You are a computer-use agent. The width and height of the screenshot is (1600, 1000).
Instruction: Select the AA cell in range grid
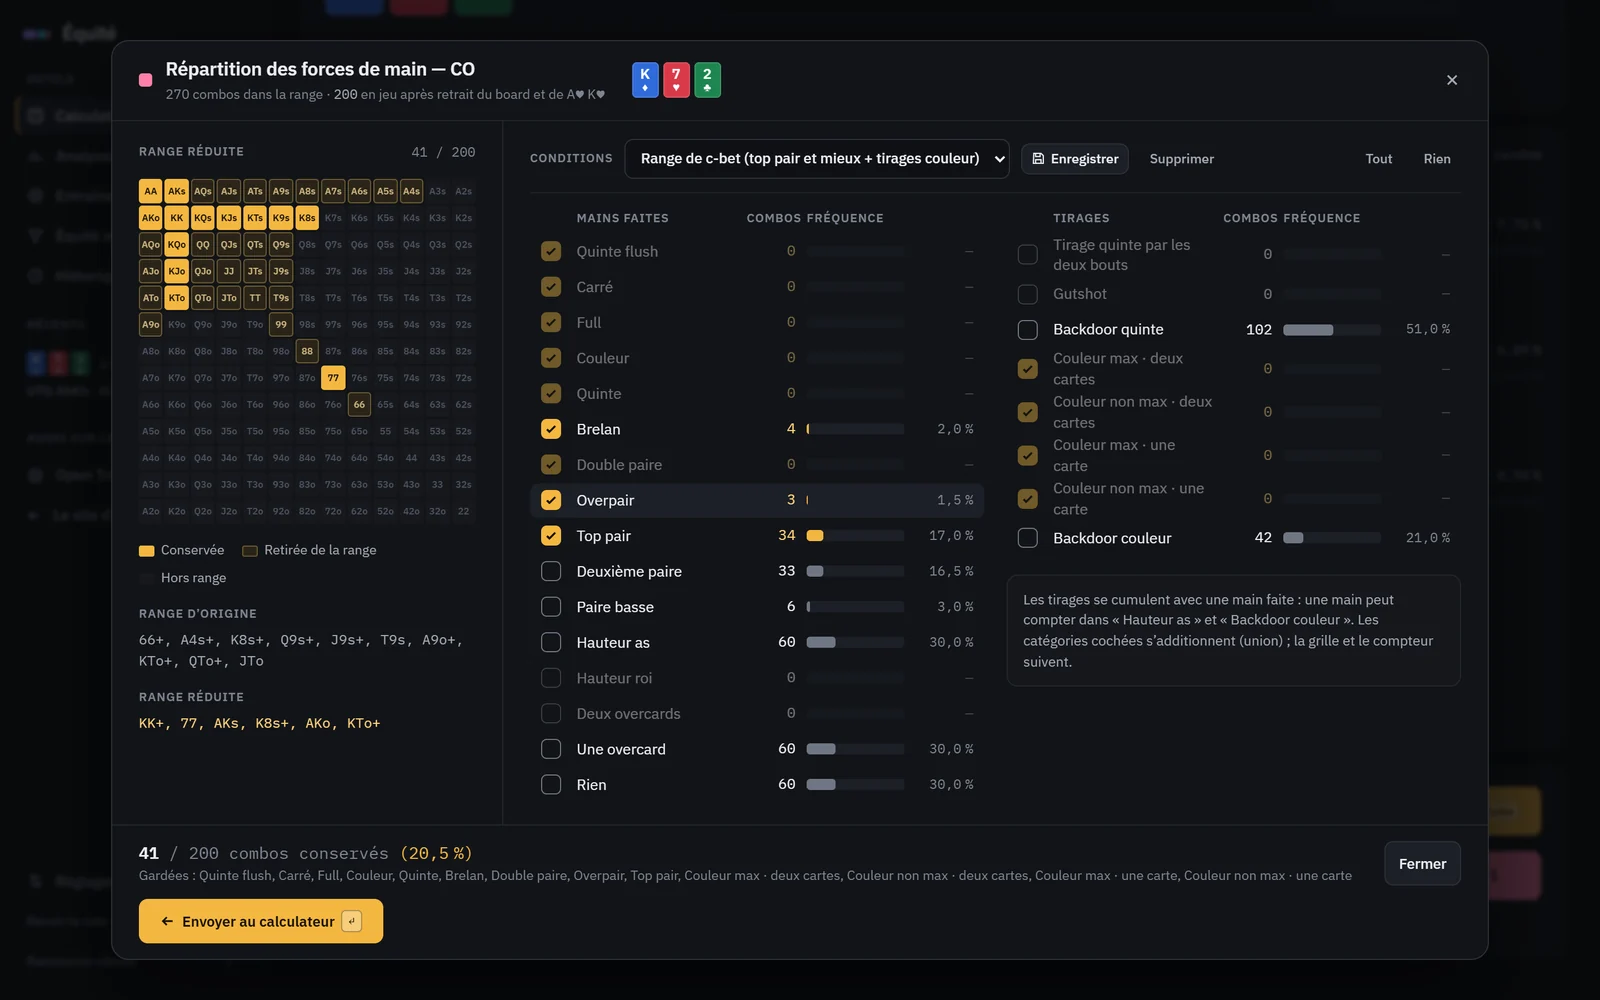pyautogui.click(x=151, y=191)
